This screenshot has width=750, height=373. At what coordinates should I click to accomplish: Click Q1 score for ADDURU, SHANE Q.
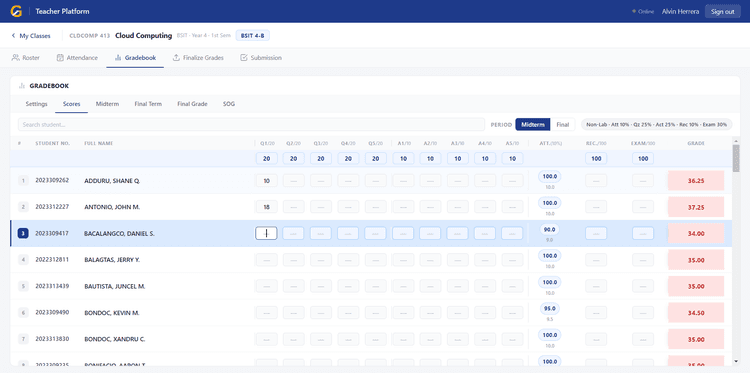coord(266,181)
